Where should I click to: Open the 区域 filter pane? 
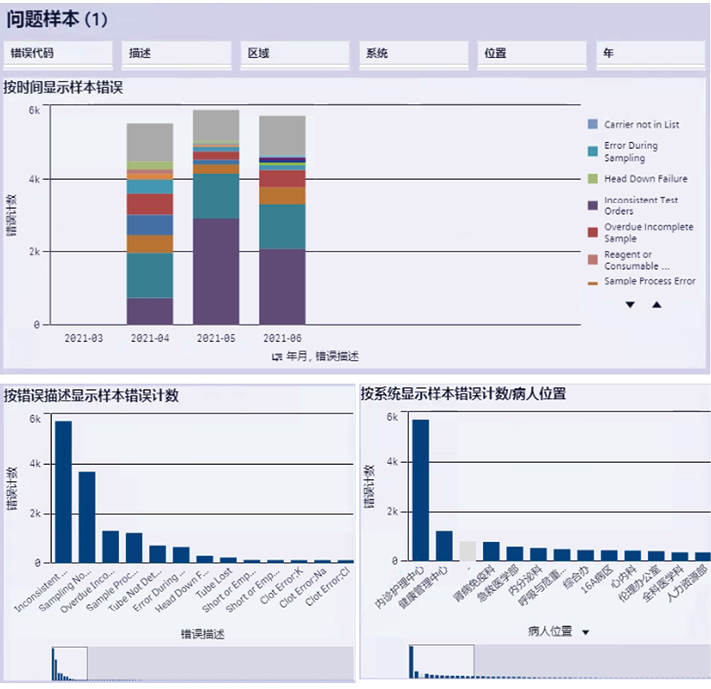(292, 53)
